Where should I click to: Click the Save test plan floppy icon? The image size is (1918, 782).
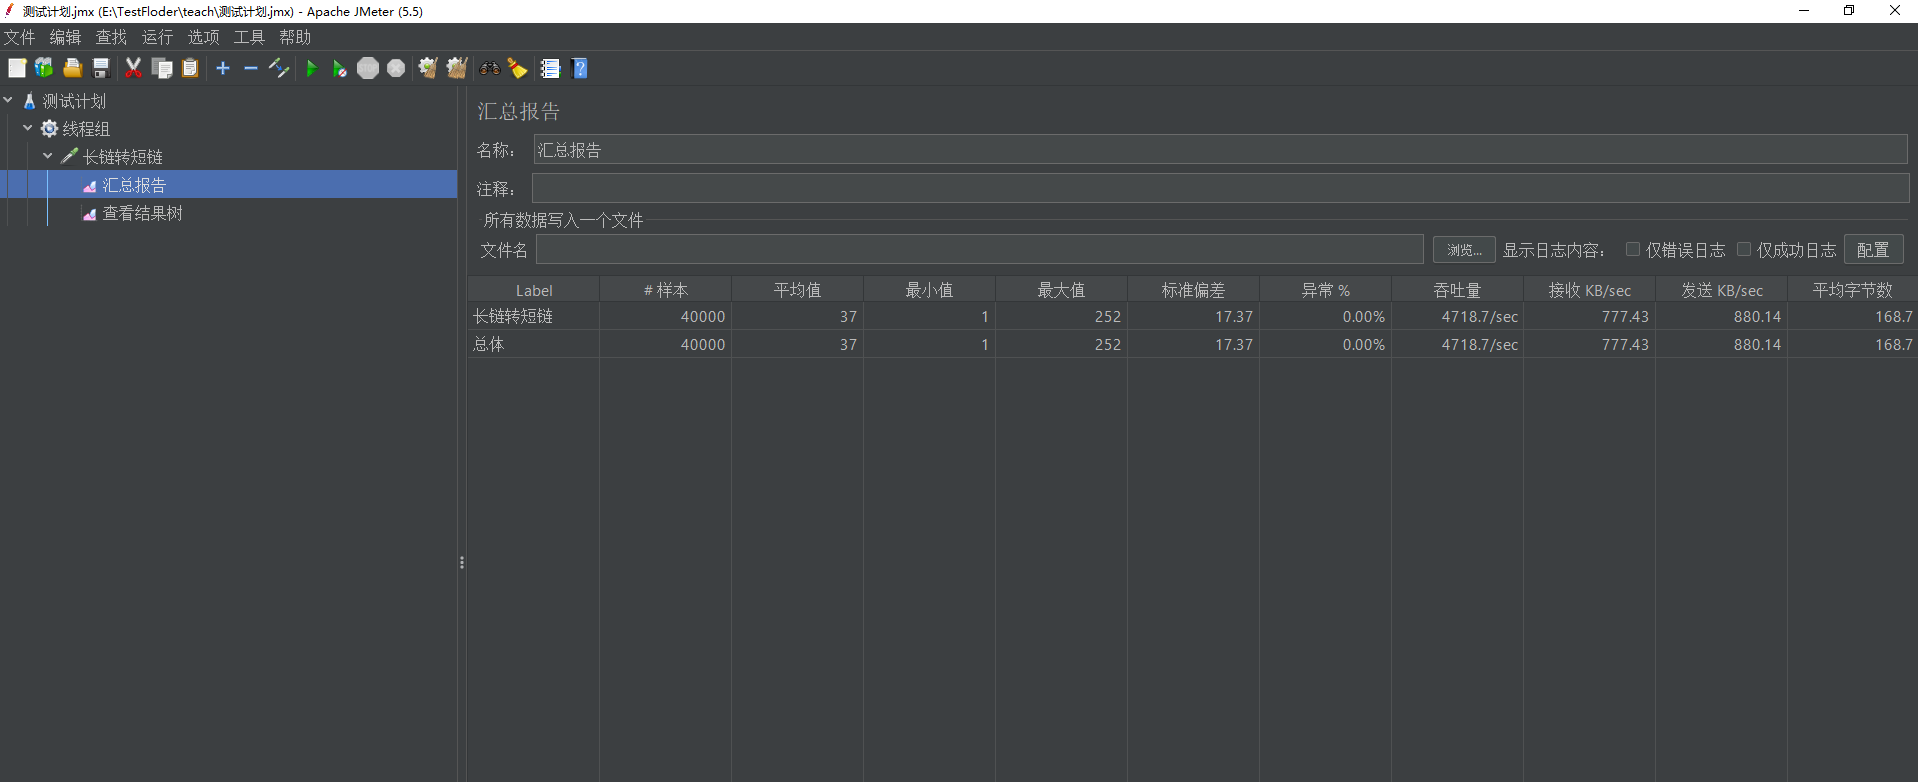101,68
